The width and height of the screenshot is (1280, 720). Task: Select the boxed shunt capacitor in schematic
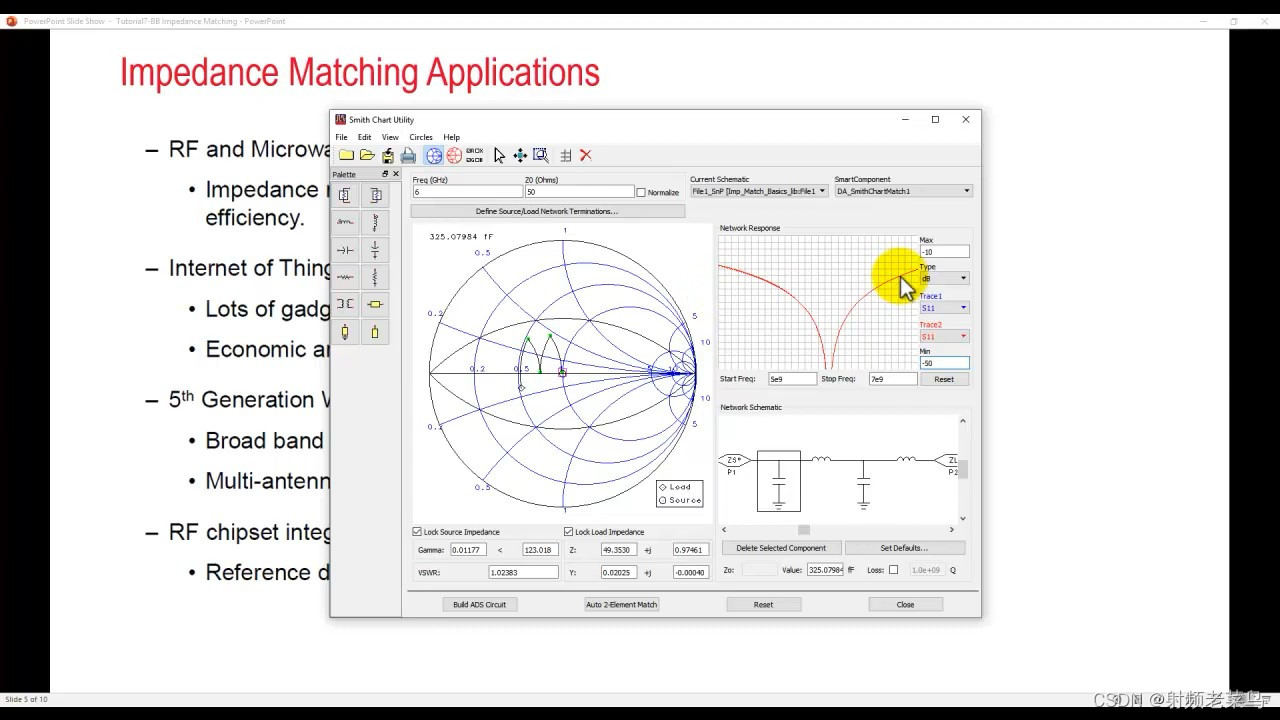click(x=779, y=481)
